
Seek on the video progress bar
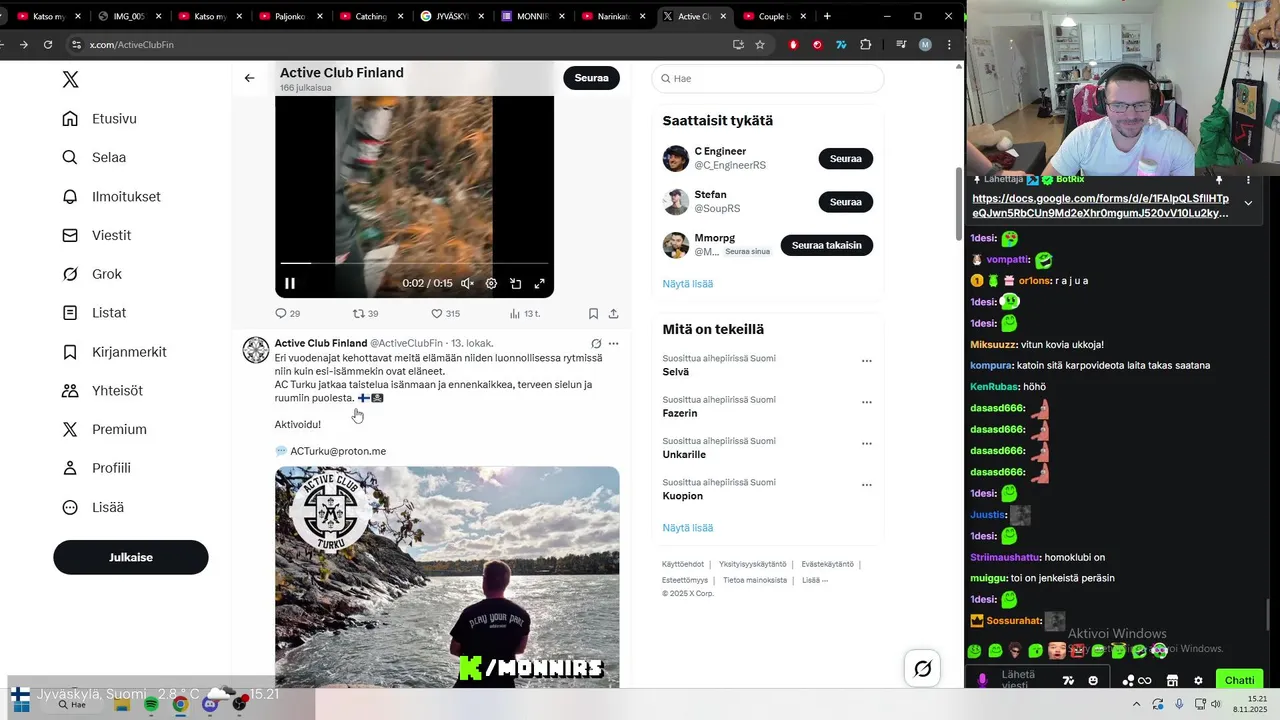[x=414, y=263]
